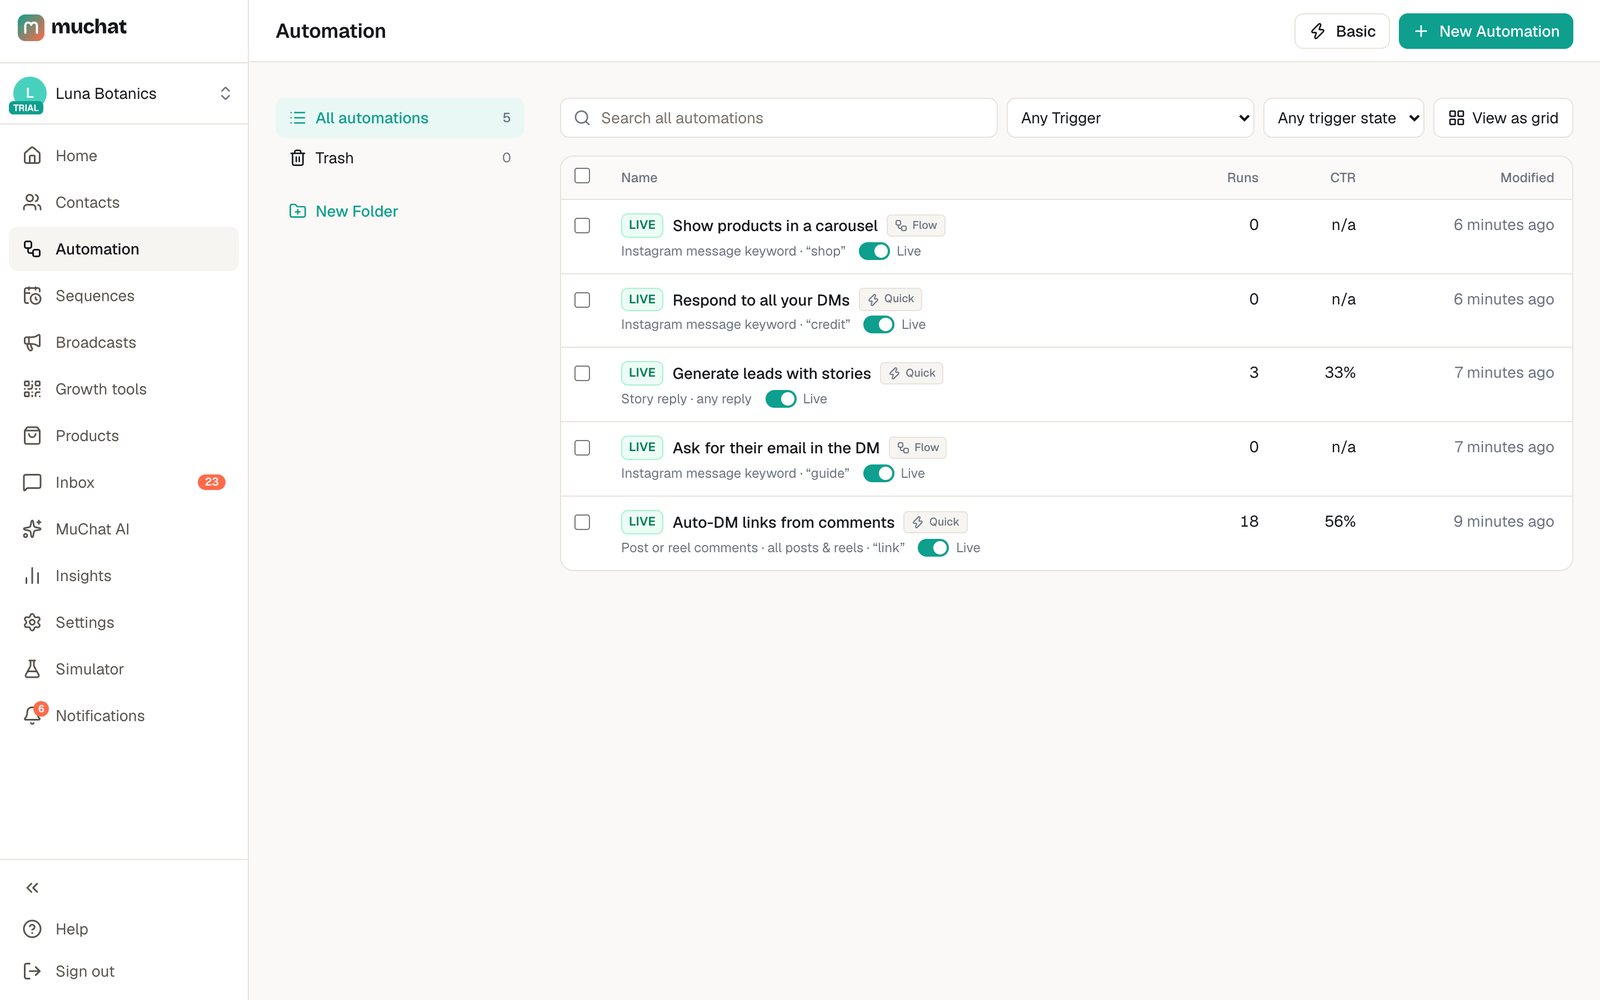Click the Broadcasts megaphone icon

[x=32, y=342]
